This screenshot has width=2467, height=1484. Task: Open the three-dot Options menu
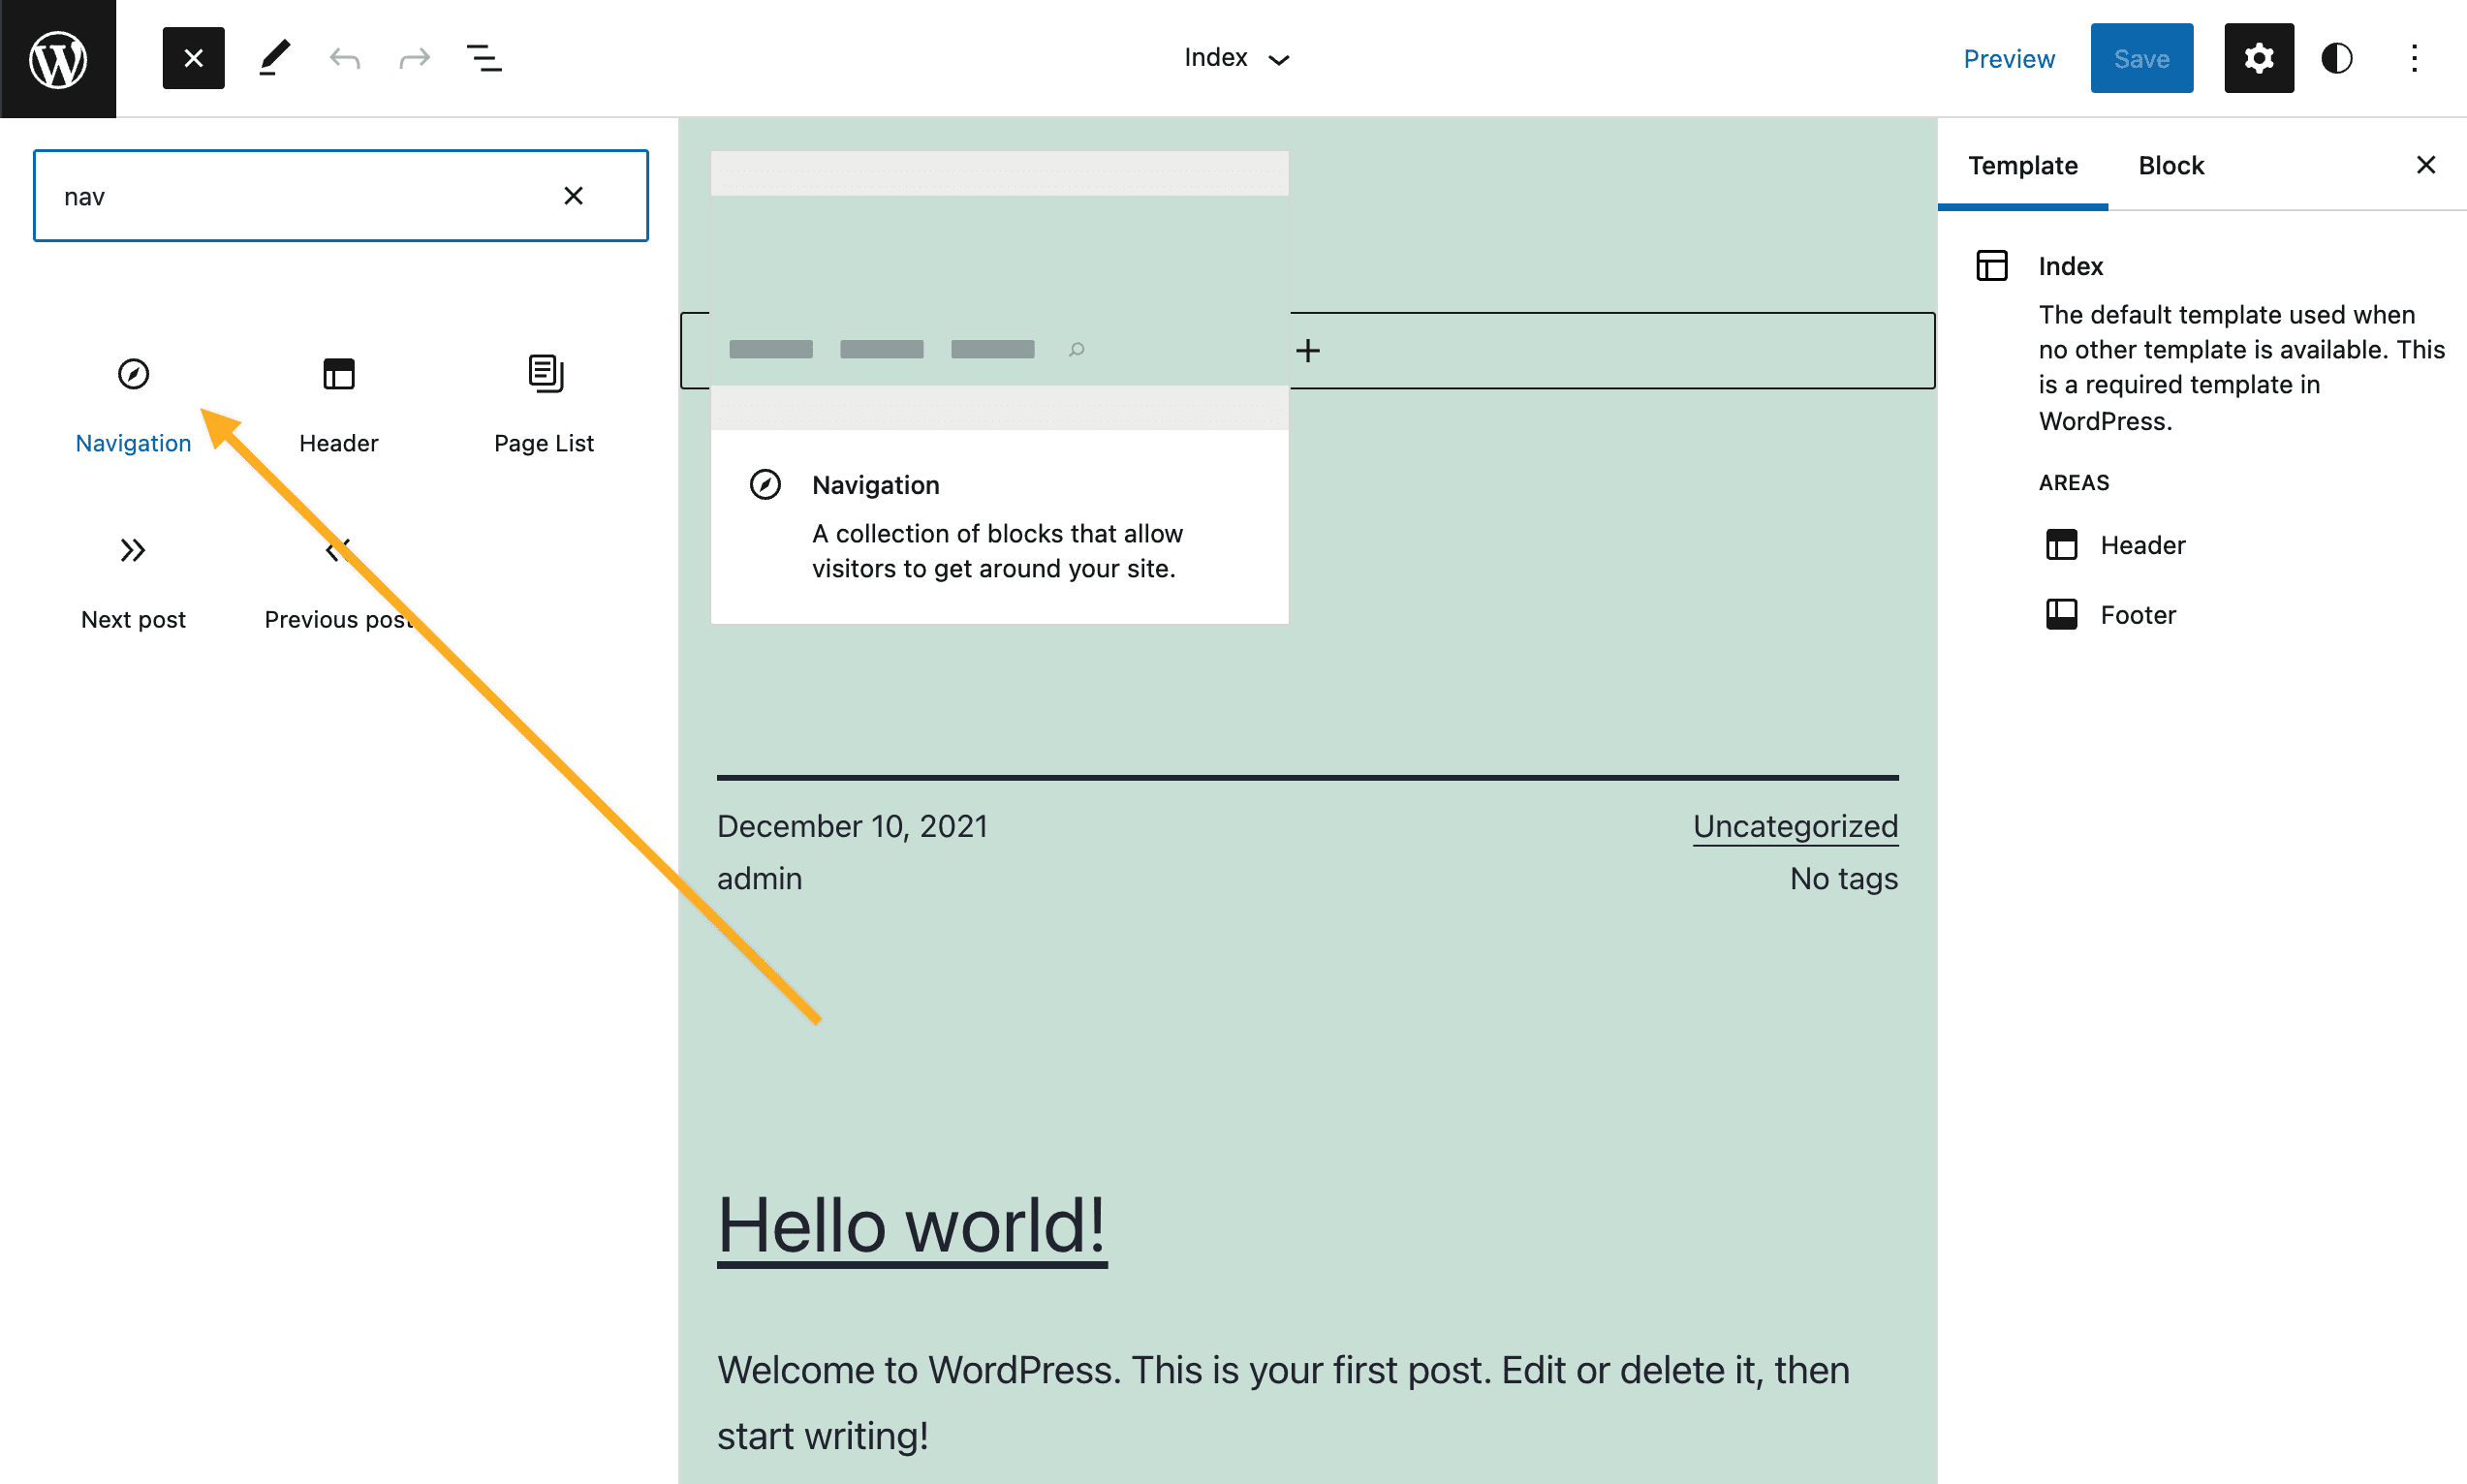click(2414, 58)
